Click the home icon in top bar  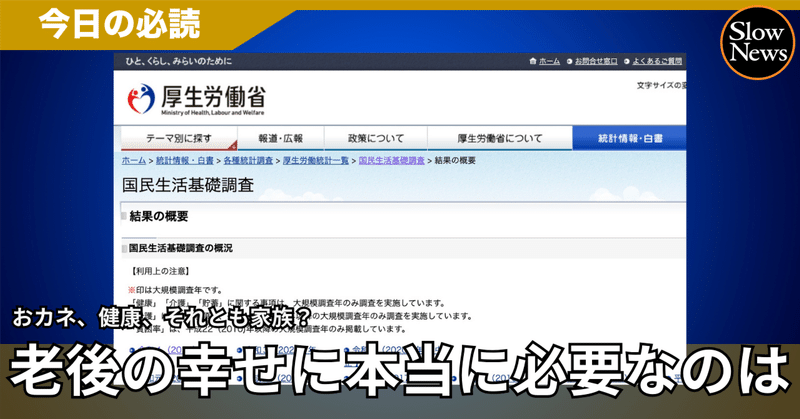pos(533,61)
